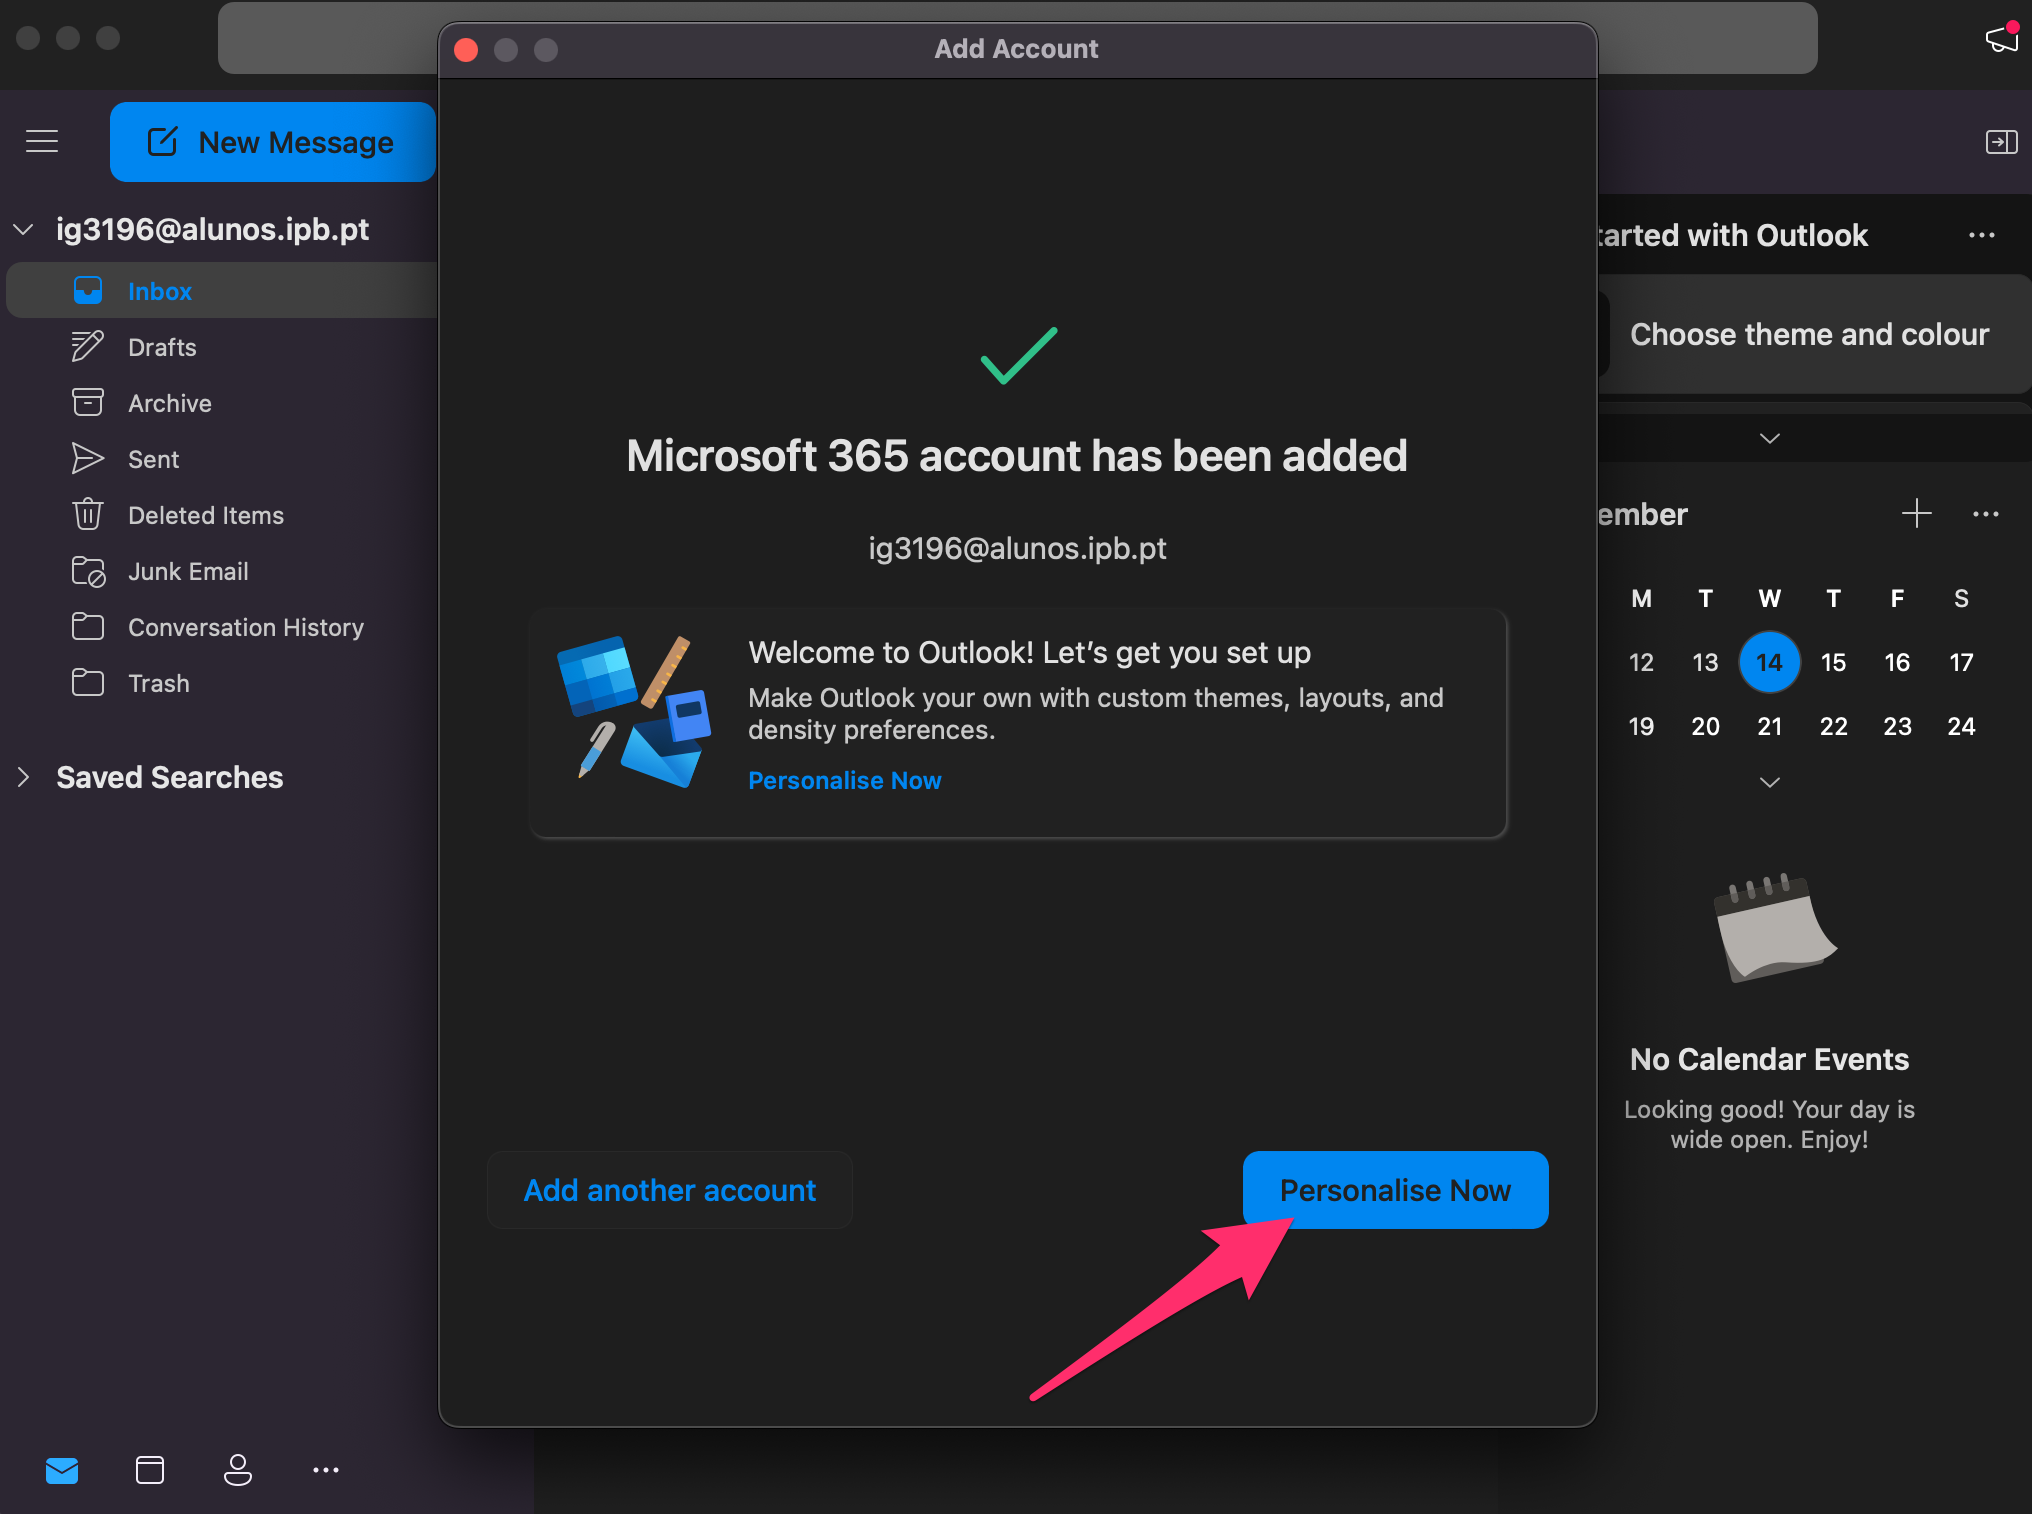Click the Deleted Items bin icon

click(88, 515)
